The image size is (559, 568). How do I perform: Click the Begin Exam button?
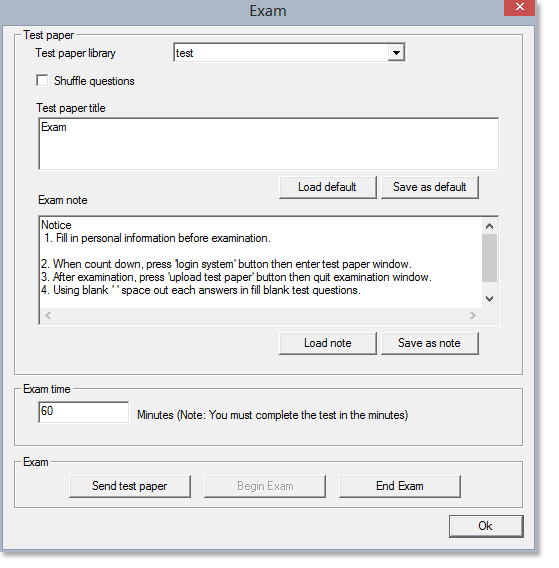click(265, 486)
